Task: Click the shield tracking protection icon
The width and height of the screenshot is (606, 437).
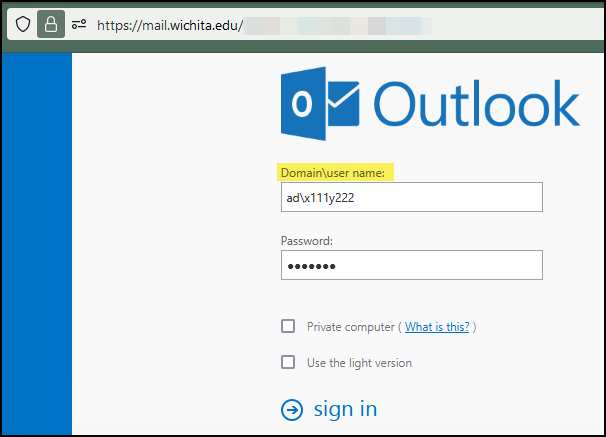Action: pyautogui.click(x=23, y=24)
